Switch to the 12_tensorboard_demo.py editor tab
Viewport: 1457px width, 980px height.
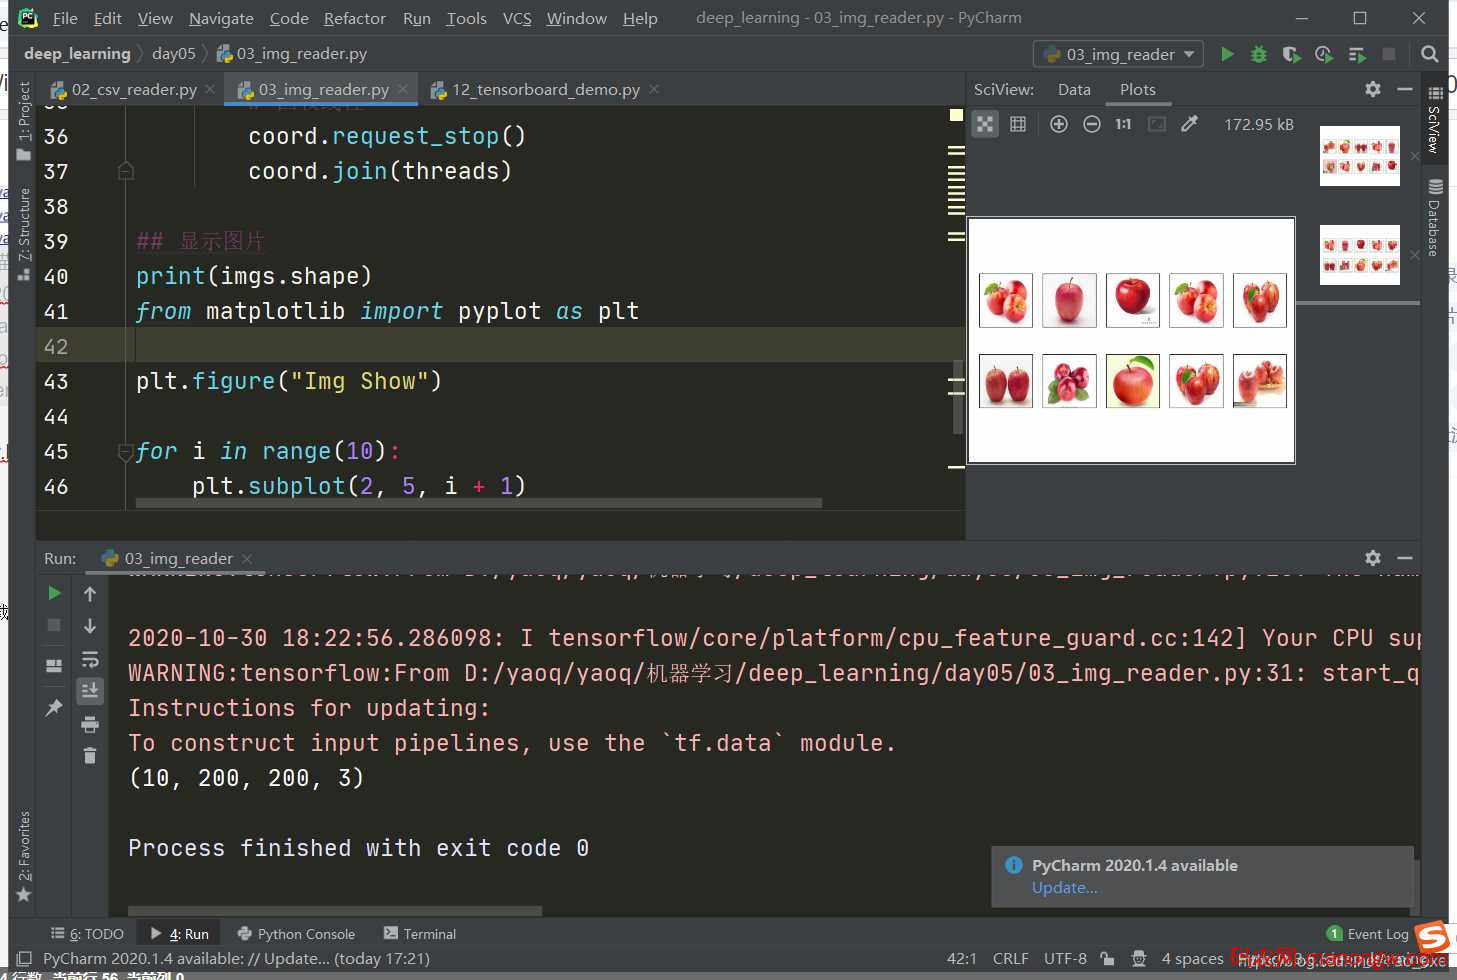click(x=545, y=89)
